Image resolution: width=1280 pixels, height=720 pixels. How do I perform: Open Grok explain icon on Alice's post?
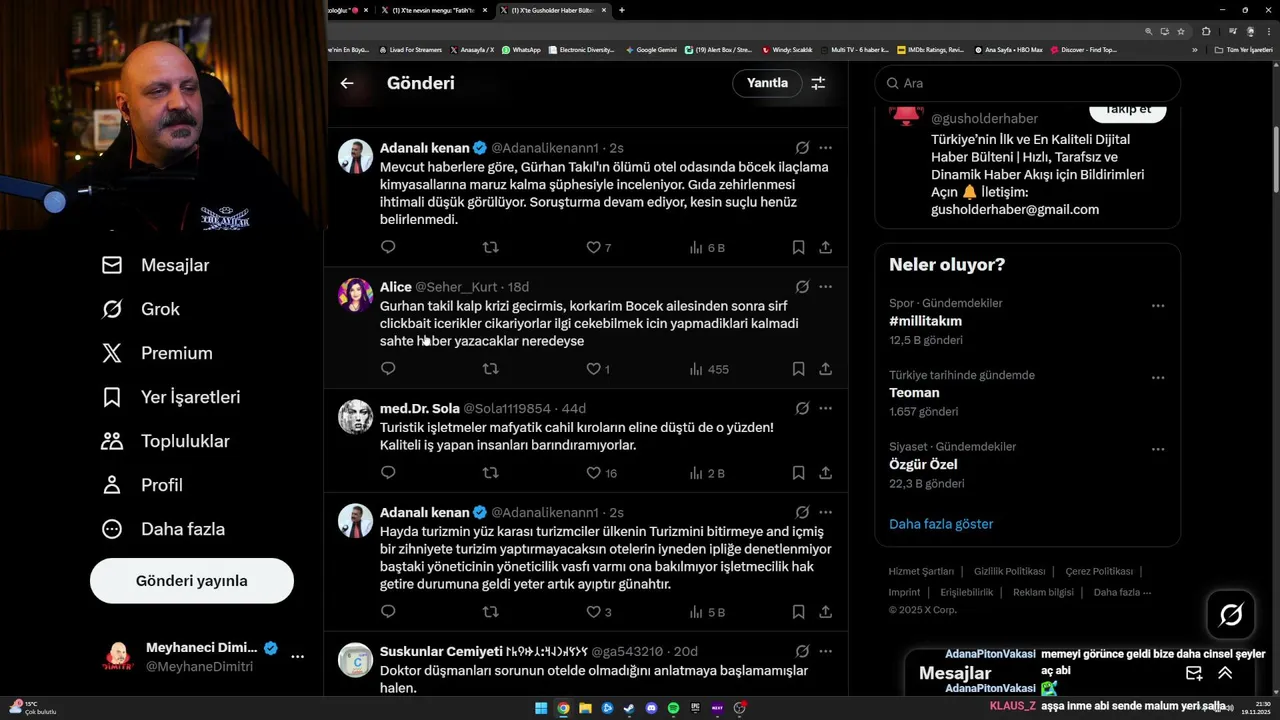[802, 287]
